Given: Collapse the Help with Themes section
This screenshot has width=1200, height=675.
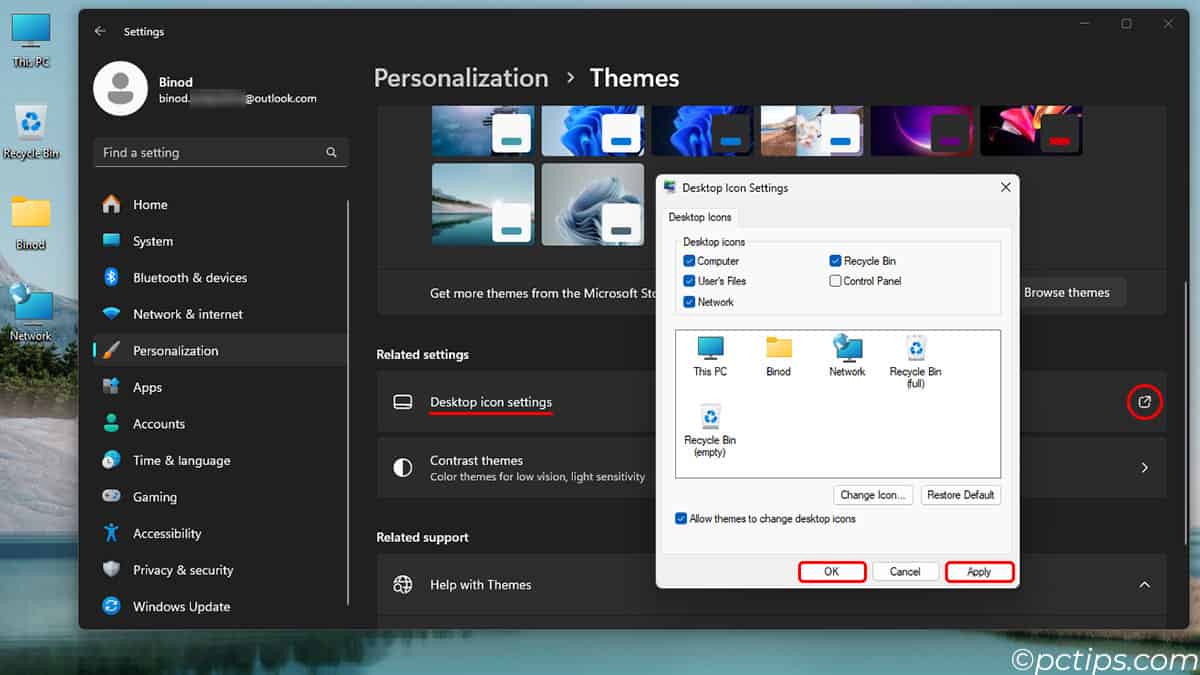Looking at the screenshot, I should (x=1144, y=584).
